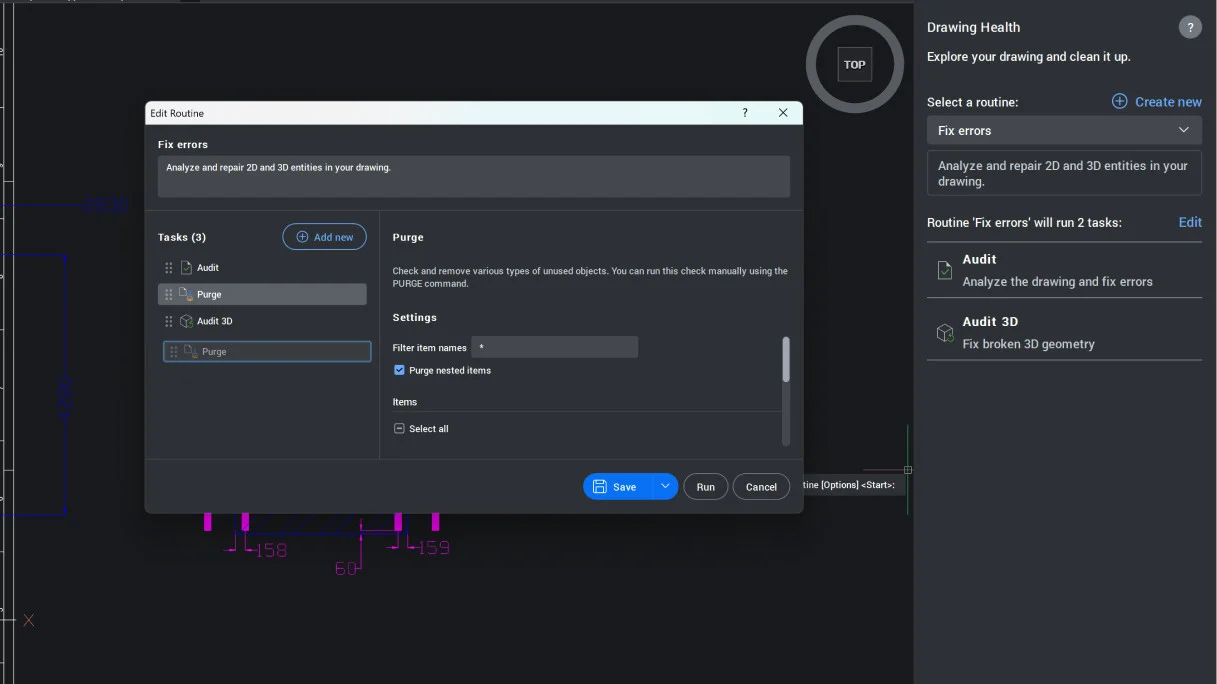Click the 159 dimension text in drawing
Screen dimensions: 1217x684
point(433,548)
